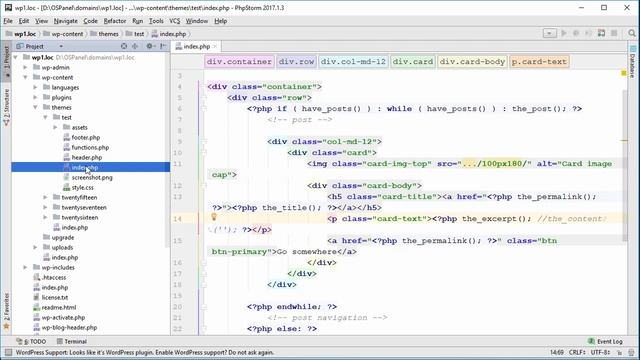
Task: Open the Terminal tool window
Action: point(72,341)
